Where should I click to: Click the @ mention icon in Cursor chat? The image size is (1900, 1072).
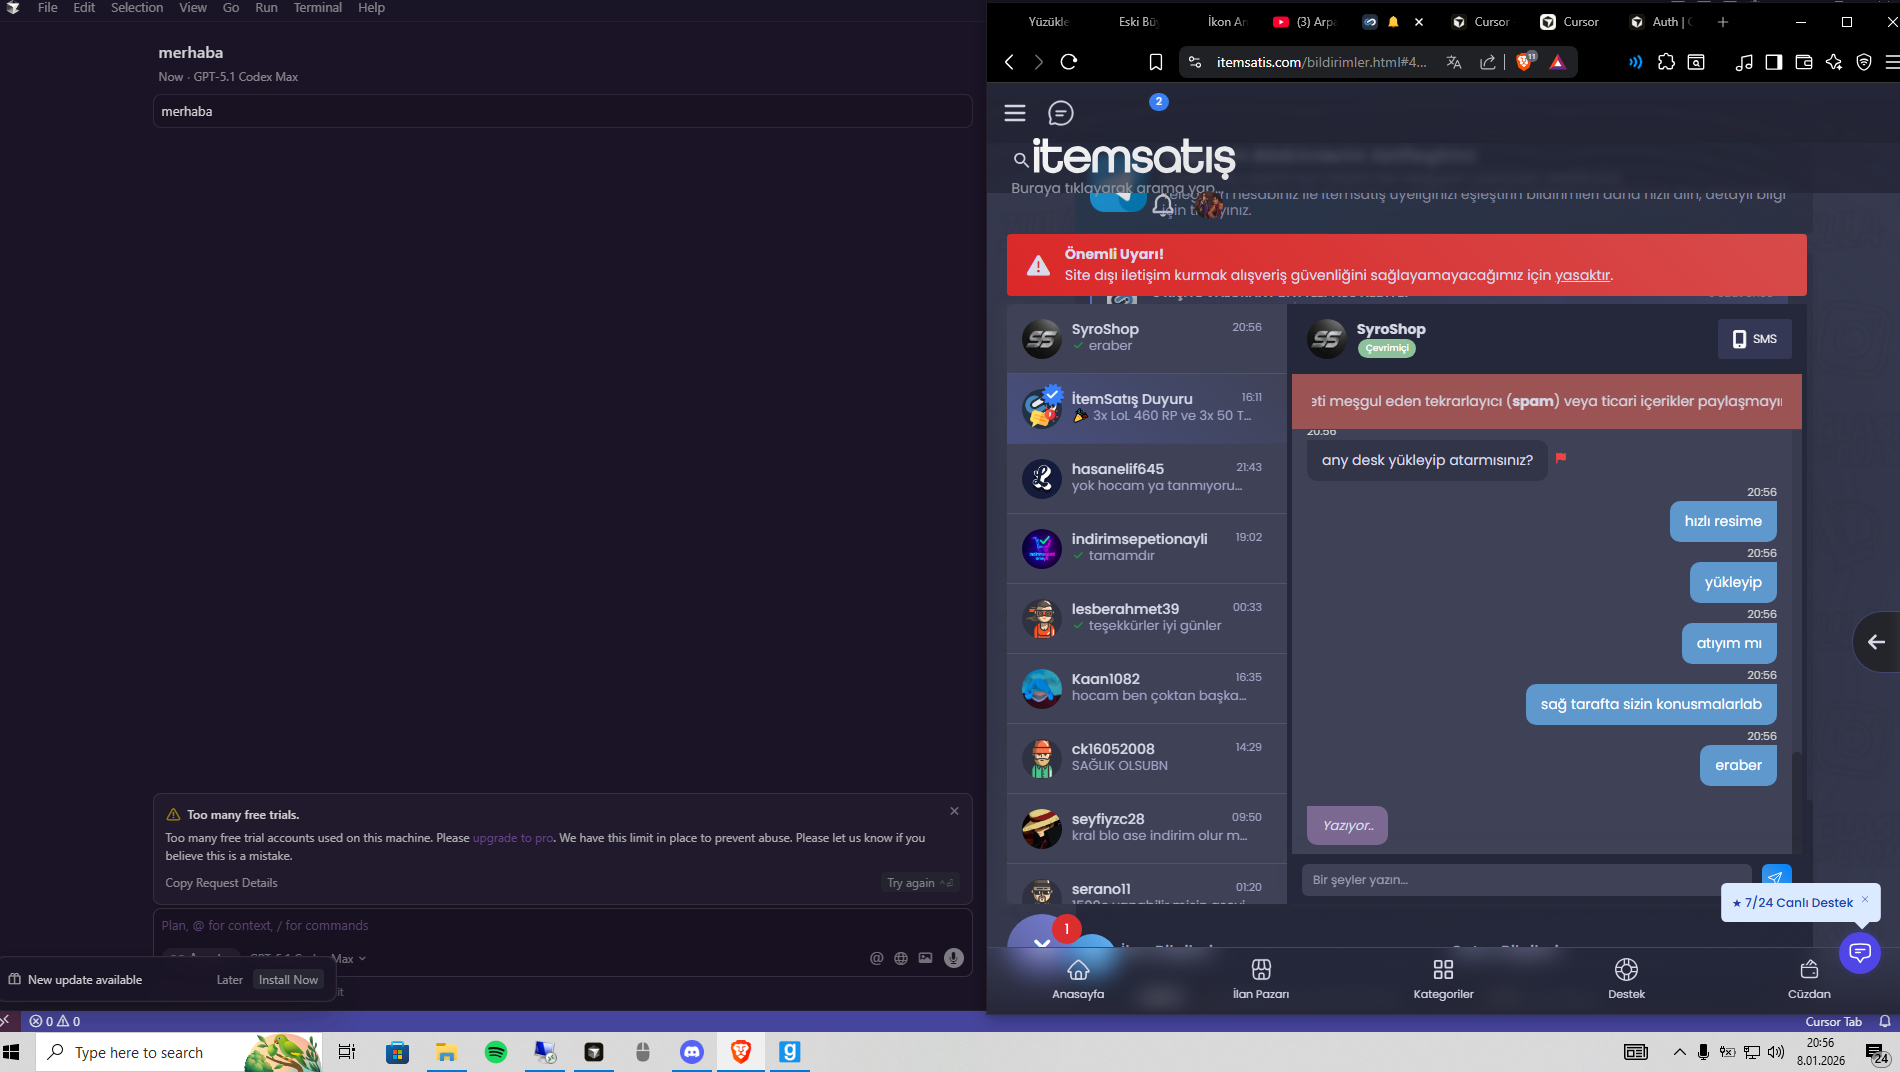click(x=877, y=958)
